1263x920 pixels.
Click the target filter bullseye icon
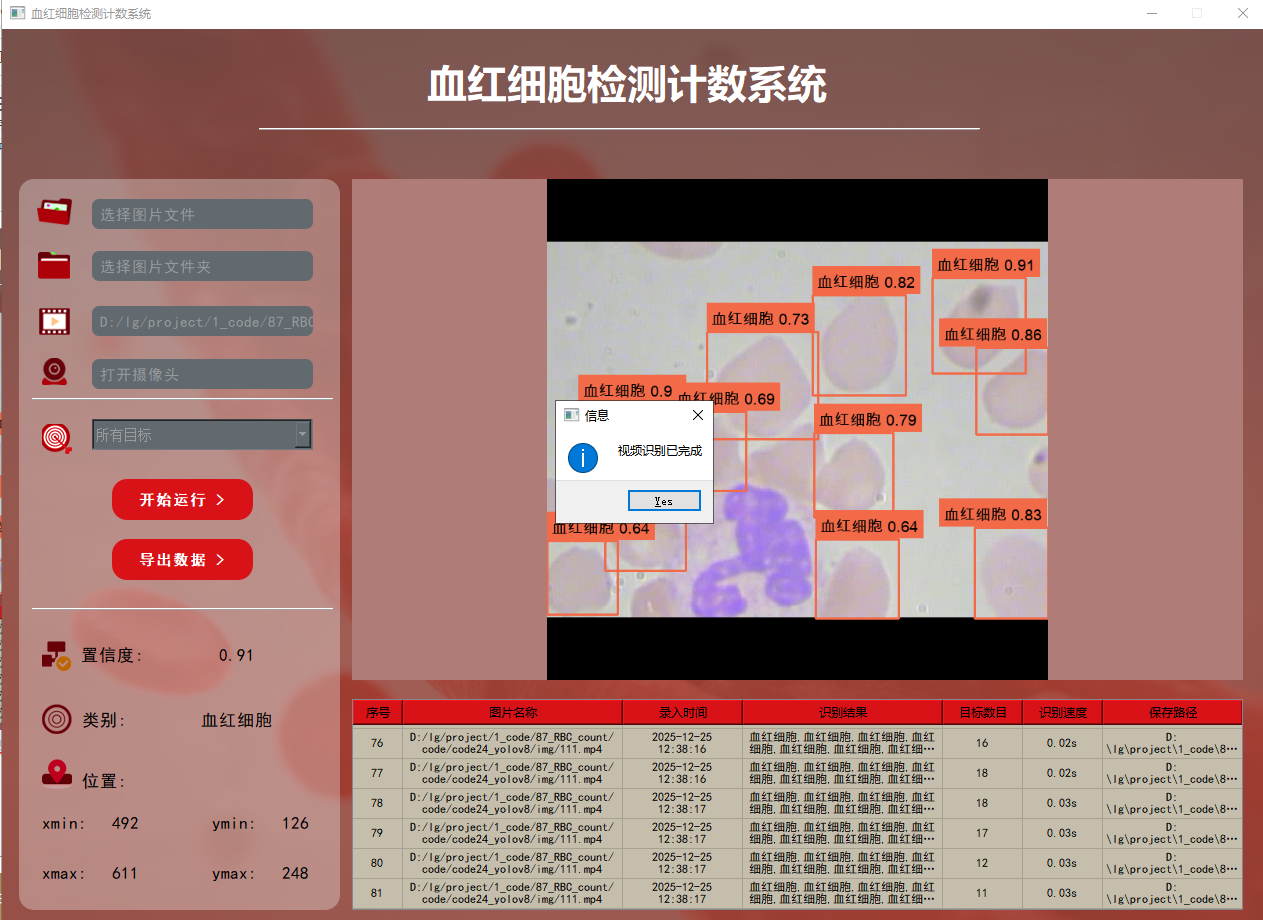coord(56,437)
